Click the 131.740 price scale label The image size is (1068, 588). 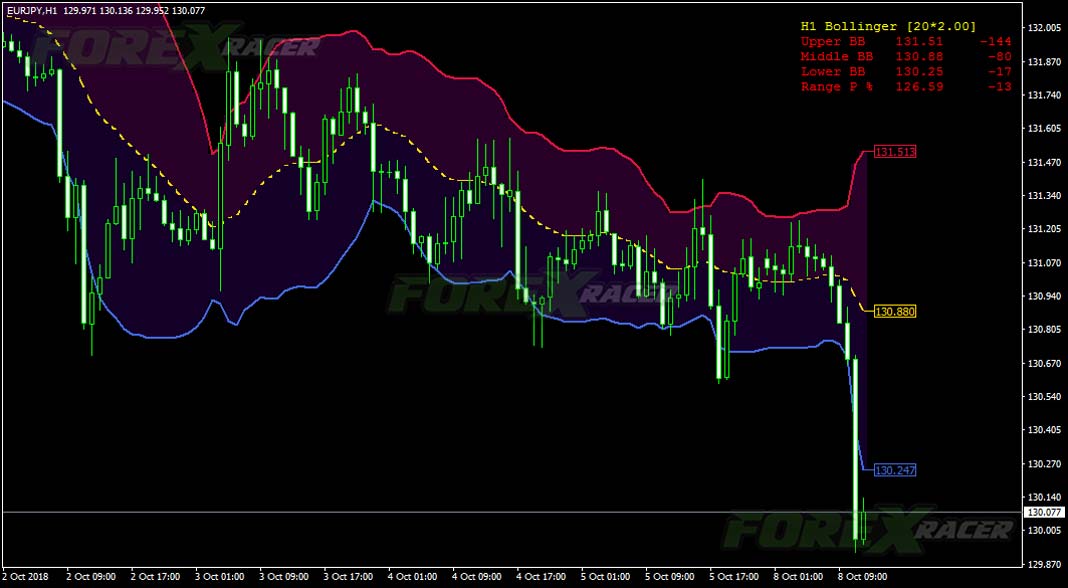1043,95
